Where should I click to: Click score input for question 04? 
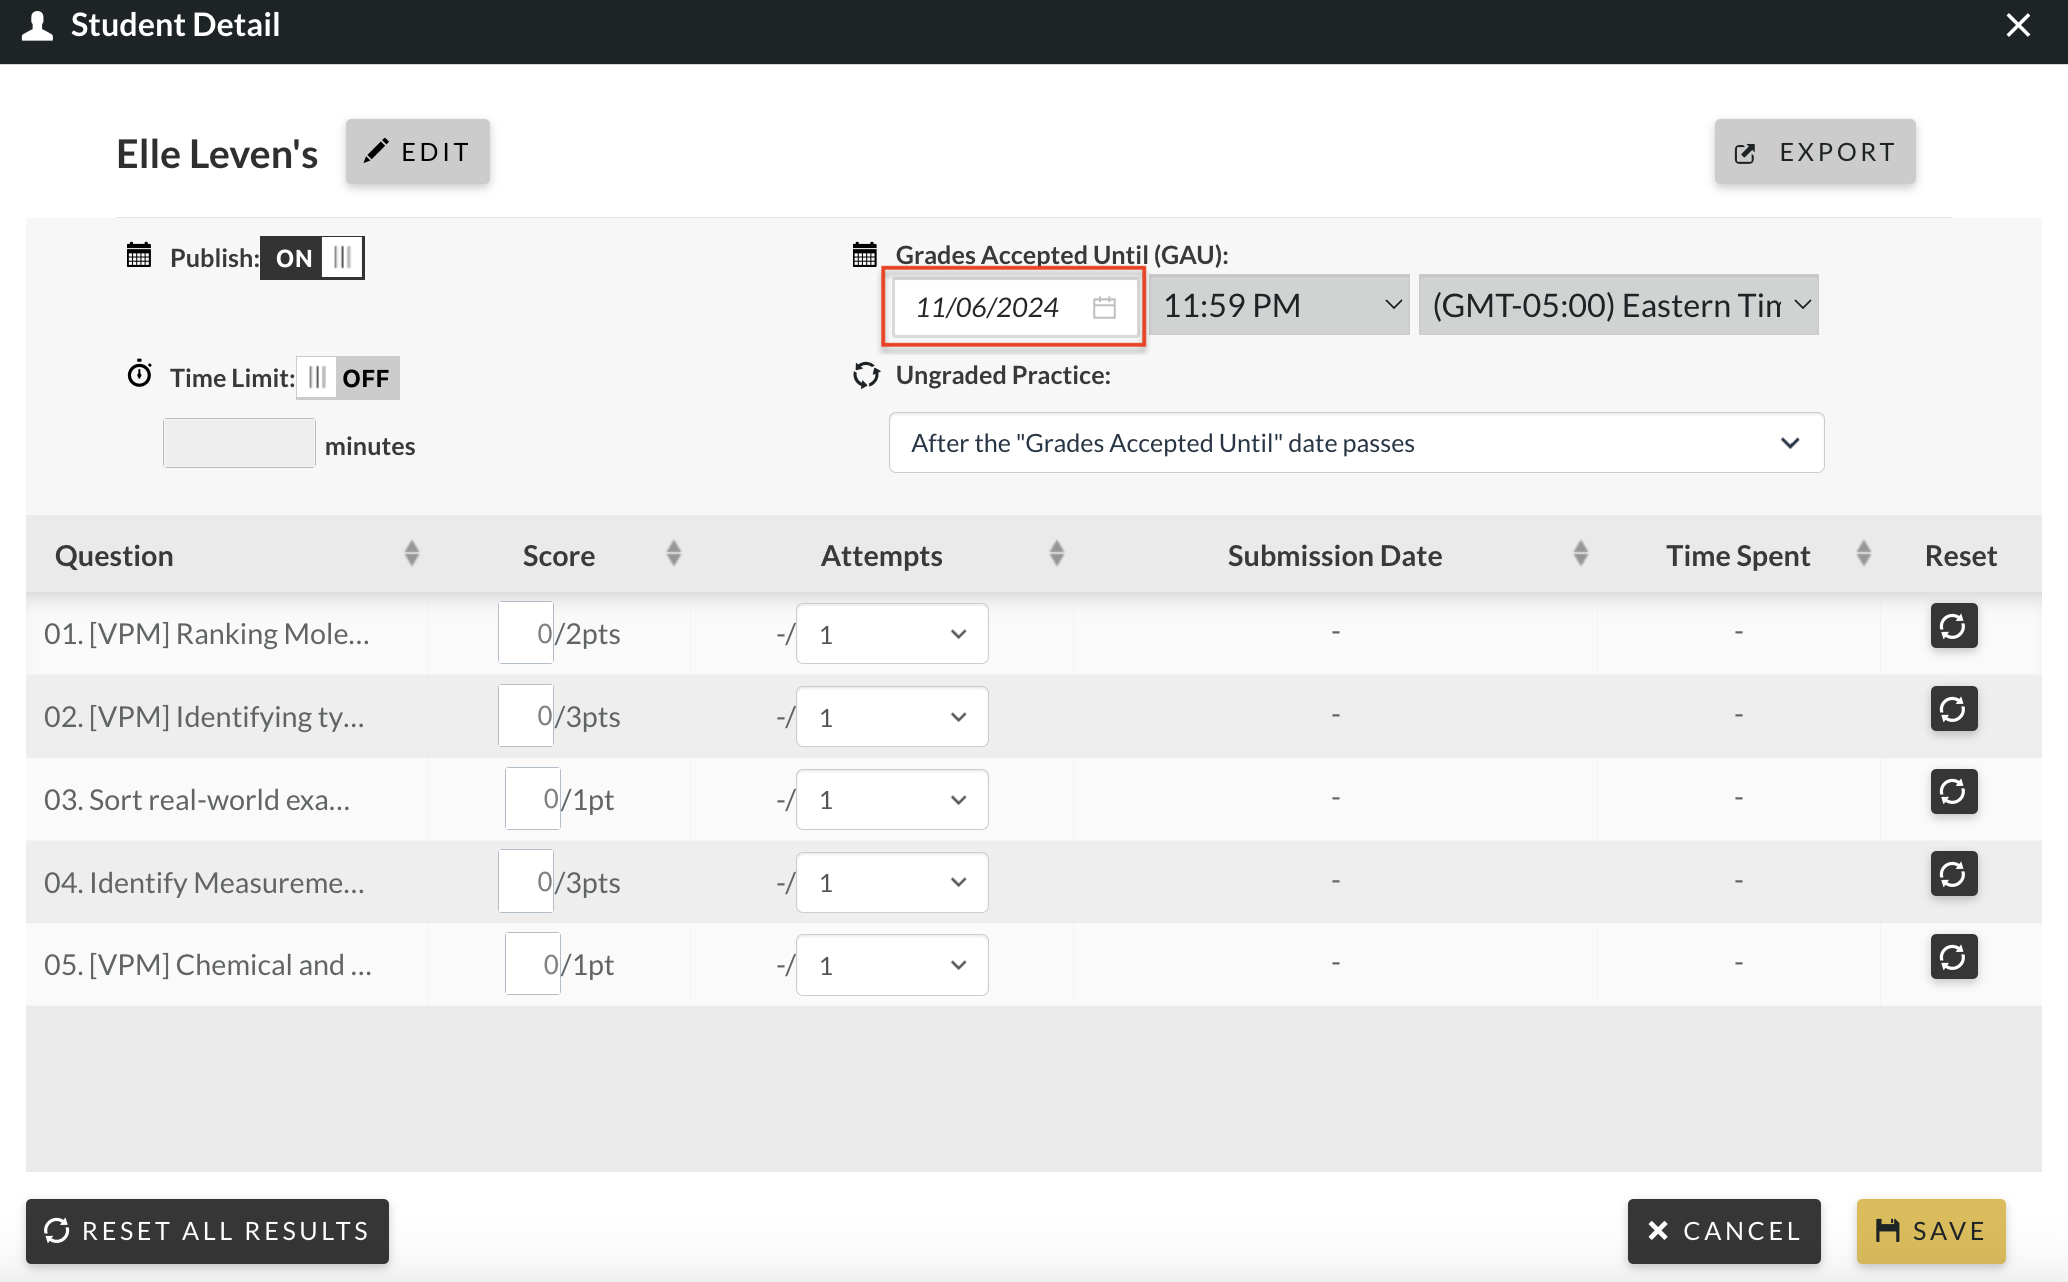(x=526, y=882)
